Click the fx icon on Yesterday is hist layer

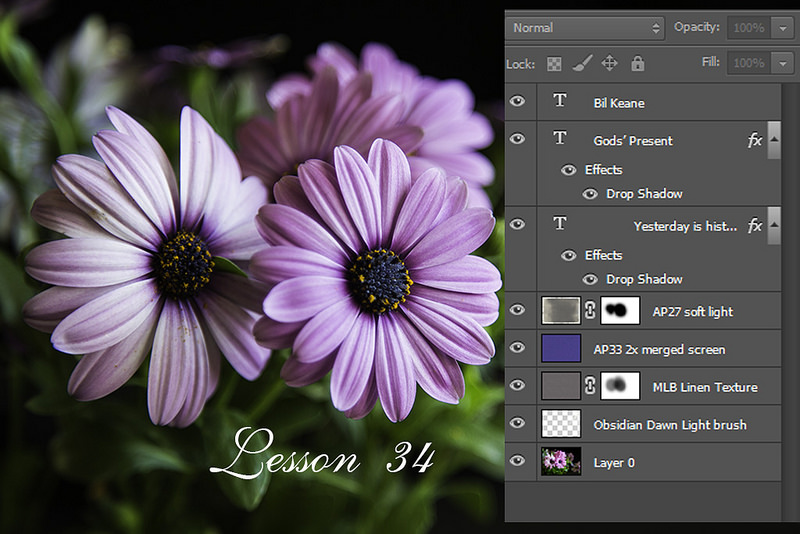tap(755, 226)
